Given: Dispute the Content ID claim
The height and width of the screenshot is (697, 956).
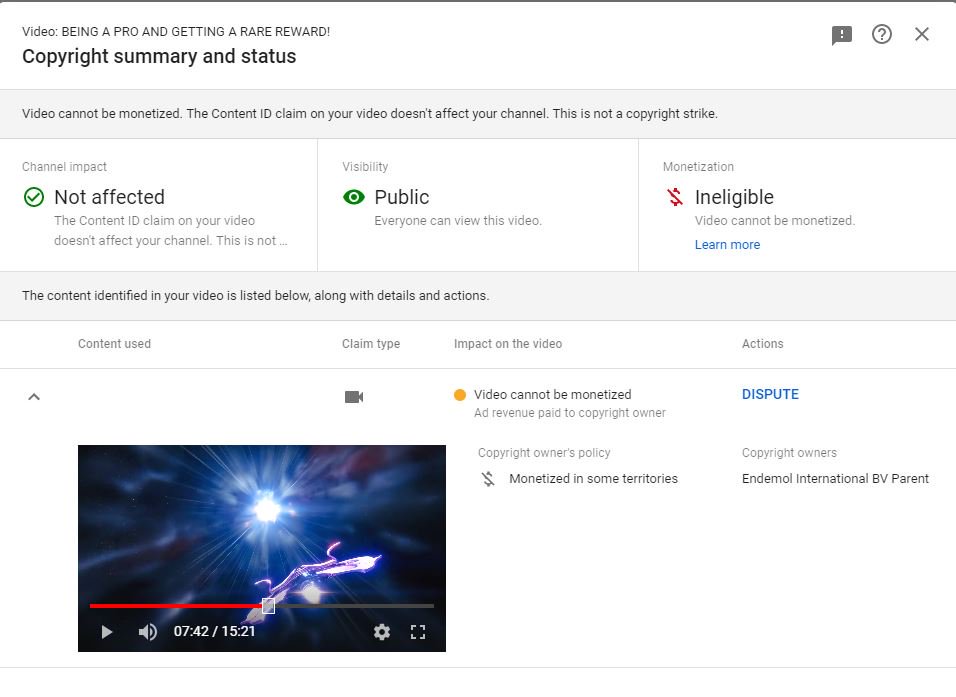Looking at the screenshot, I should (x=770, y=395).
